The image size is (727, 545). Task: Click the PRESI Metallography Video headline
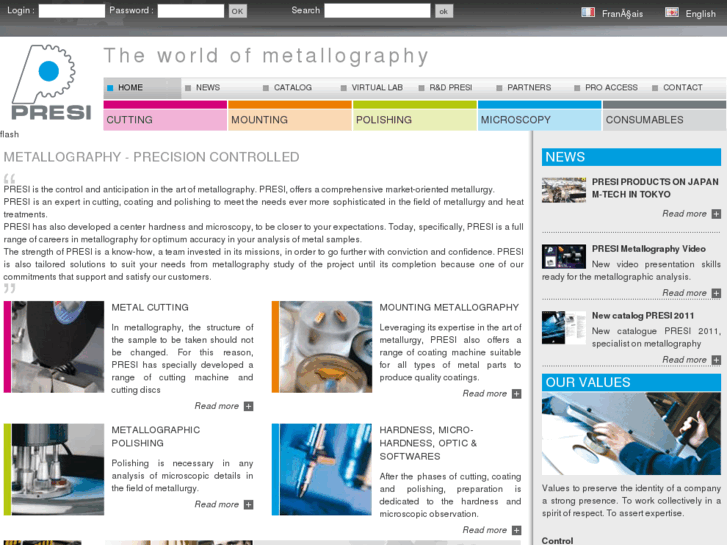coord(649,249)
